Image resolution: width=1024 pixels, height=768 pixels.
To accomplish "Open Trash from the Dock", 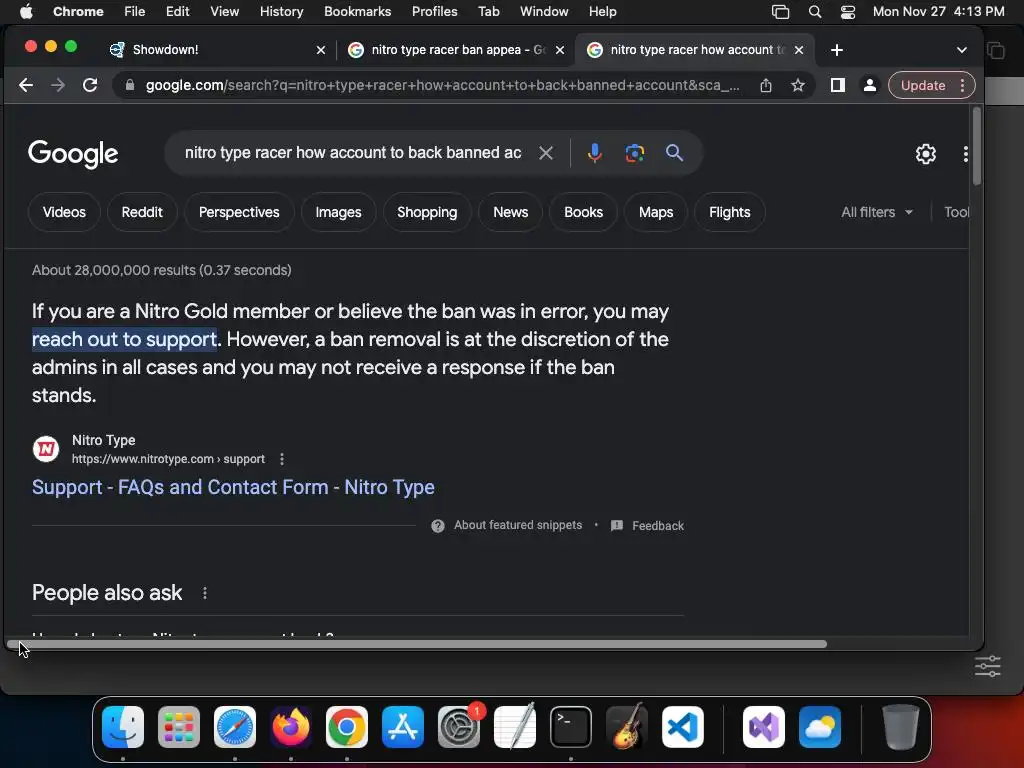I will point(901,727).
